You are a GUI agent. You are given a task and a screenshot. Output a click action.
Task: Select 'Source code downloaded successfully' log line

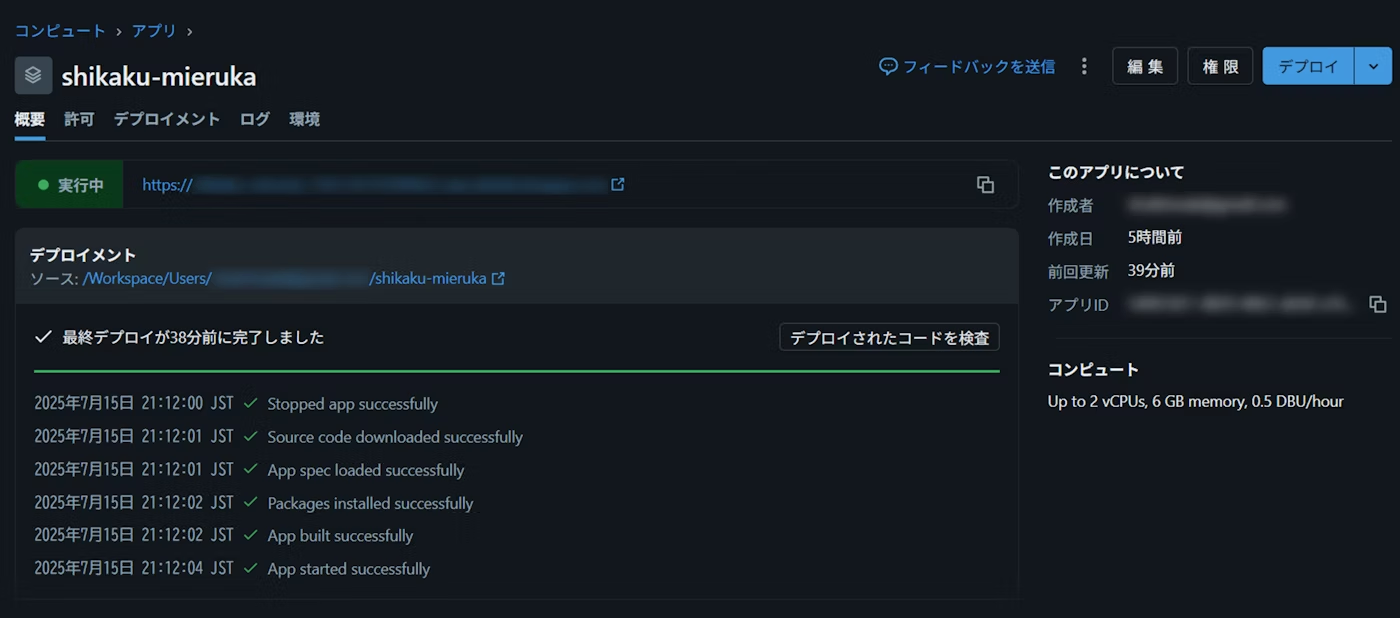tap(395, 437)
